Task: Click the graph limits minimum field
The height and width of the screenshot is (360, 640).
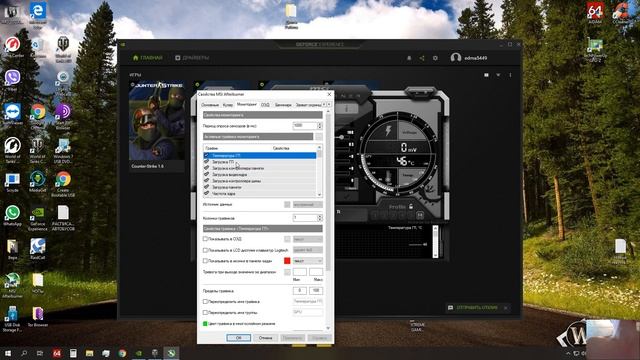Action: [x=300, y=291]
